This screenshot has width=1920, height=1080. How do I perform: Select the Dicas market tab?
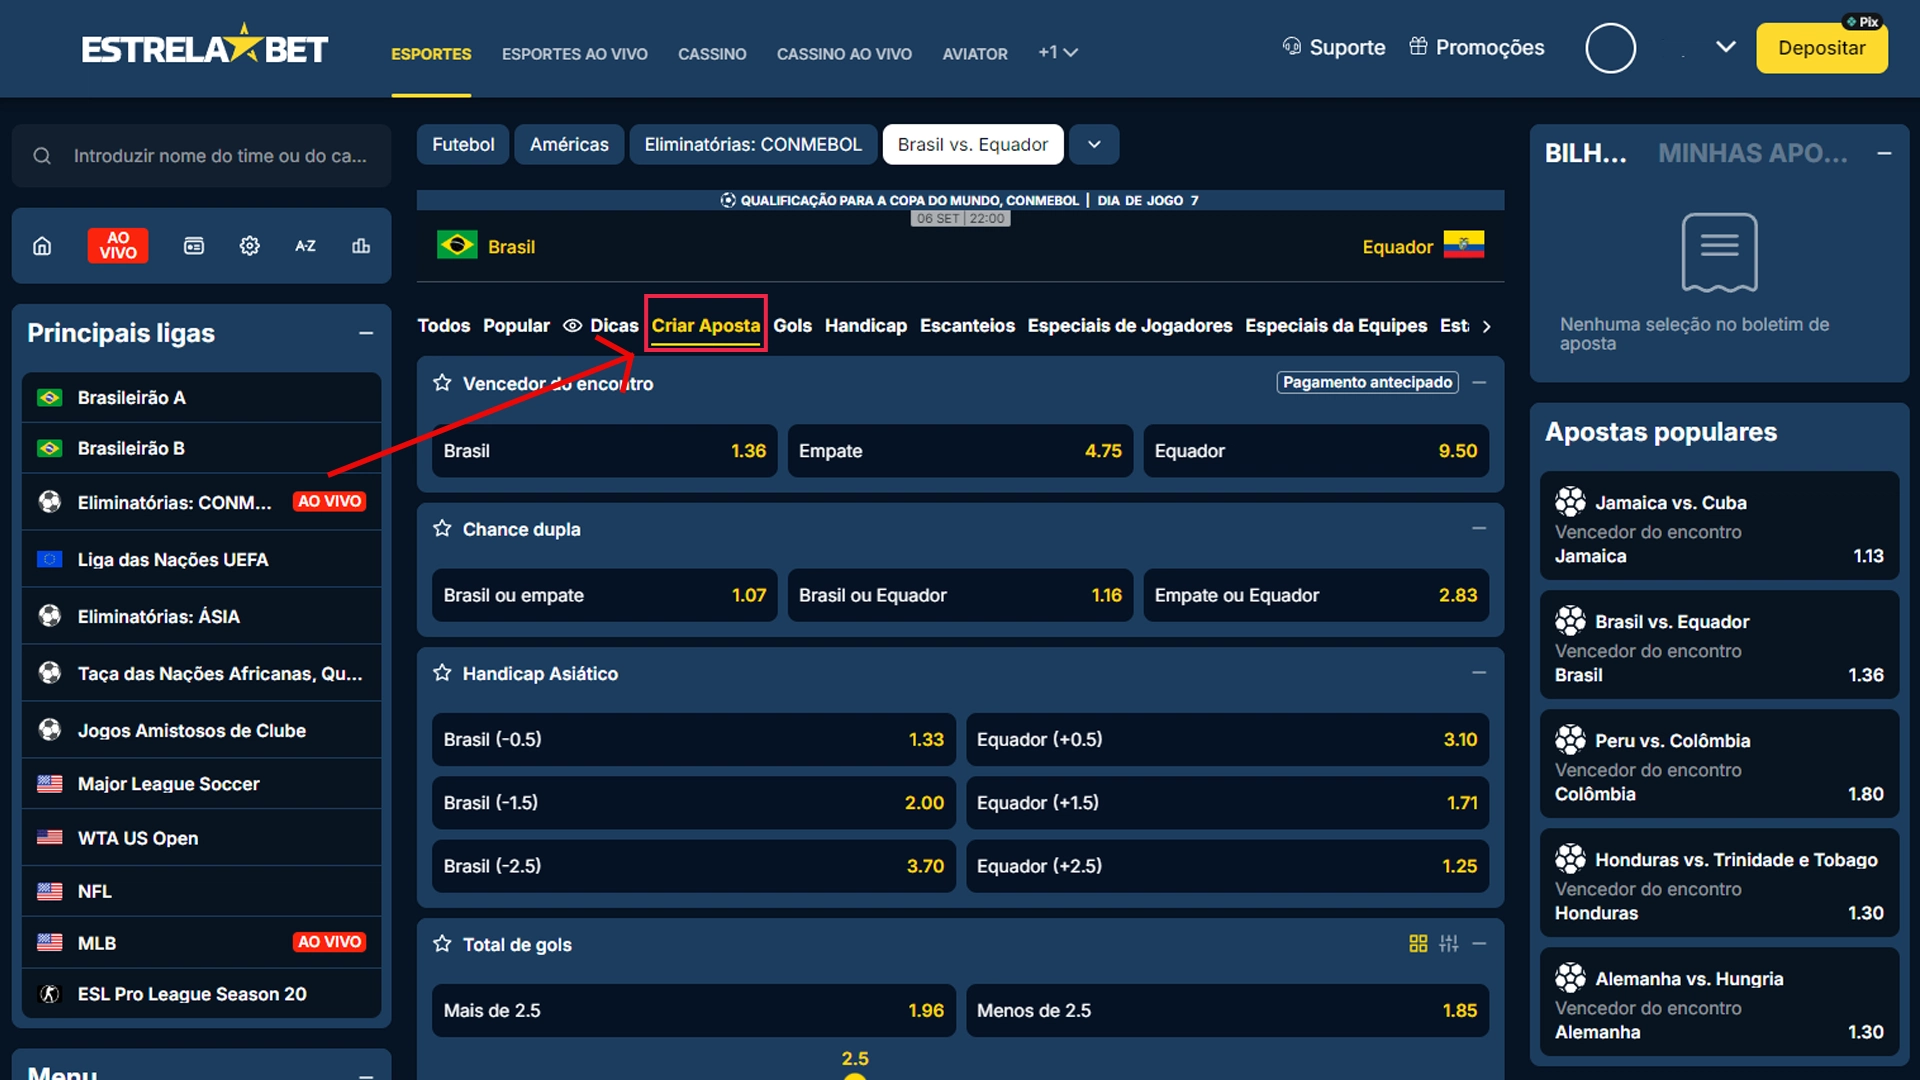601,326
